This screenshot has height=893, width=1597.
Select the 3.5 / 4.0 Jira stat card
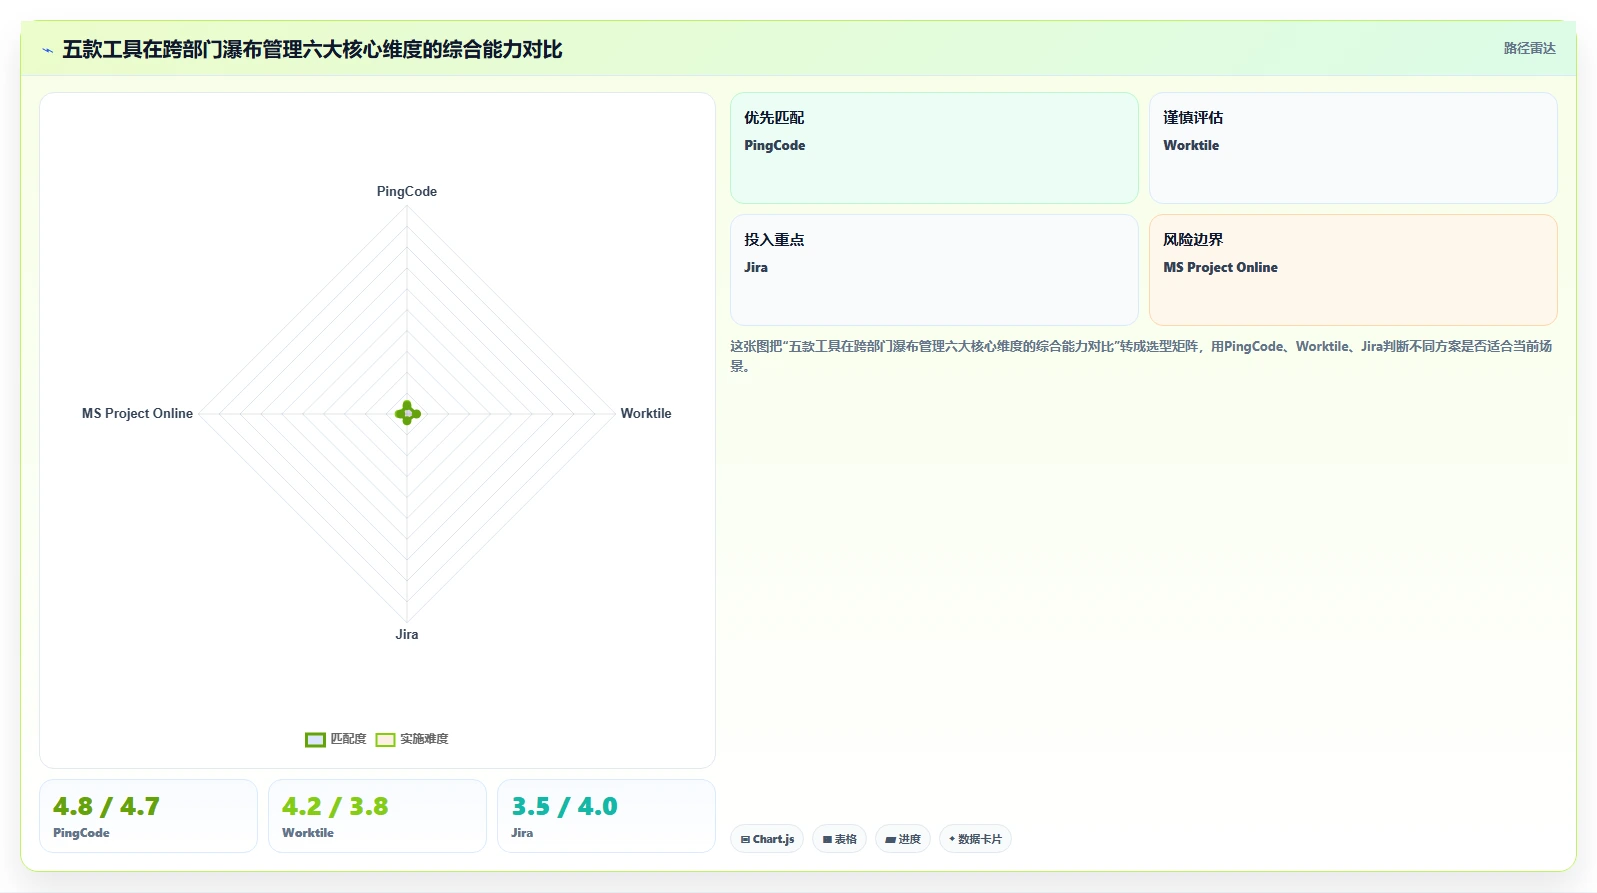point(606,816)
